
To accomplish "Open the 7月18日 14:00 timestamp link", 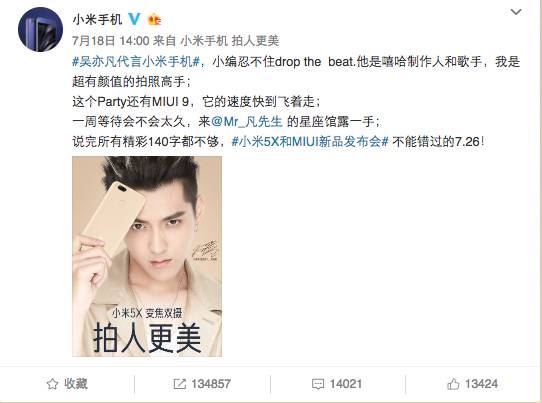I will [x=111, y=41].
